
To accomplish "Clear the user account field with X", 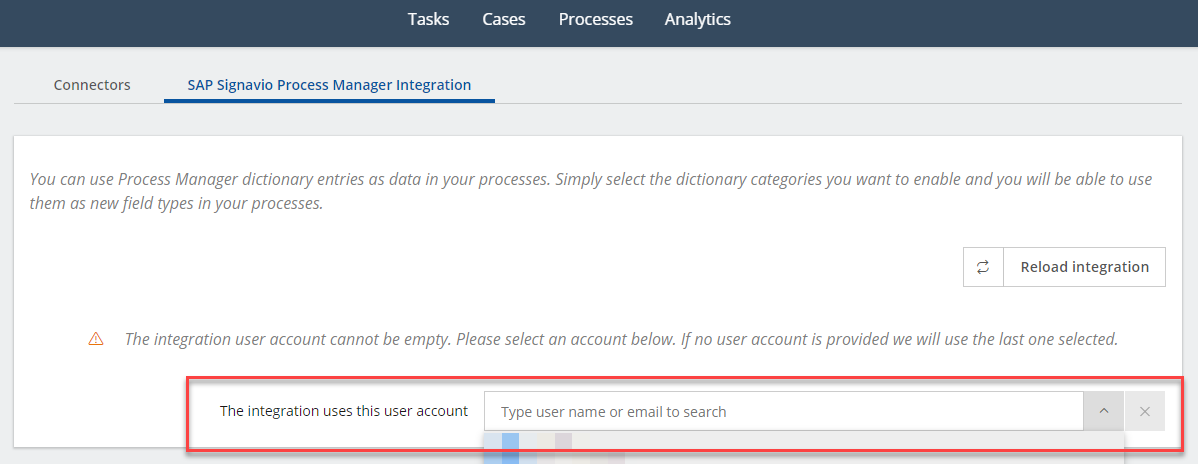I will pyautogui.click(x=1145, y=411).
